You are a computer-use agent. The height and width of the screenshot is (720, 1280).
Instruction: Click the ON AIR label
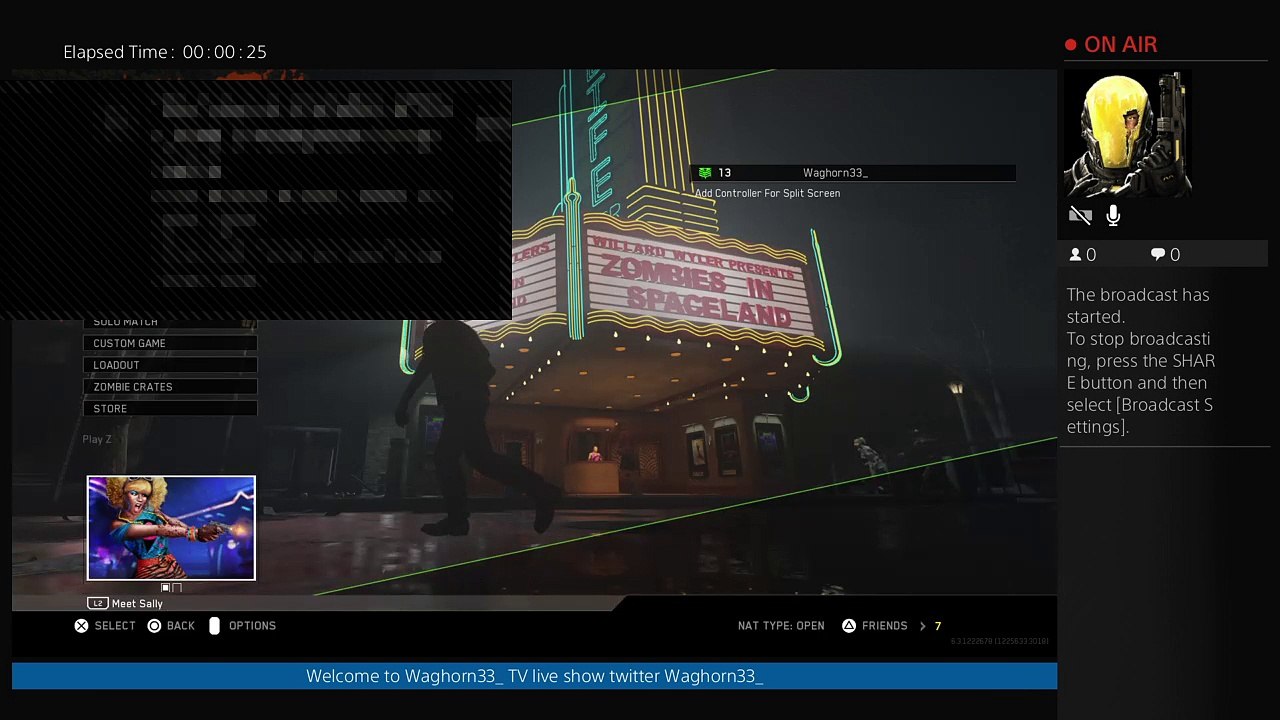click(1120, 45)
